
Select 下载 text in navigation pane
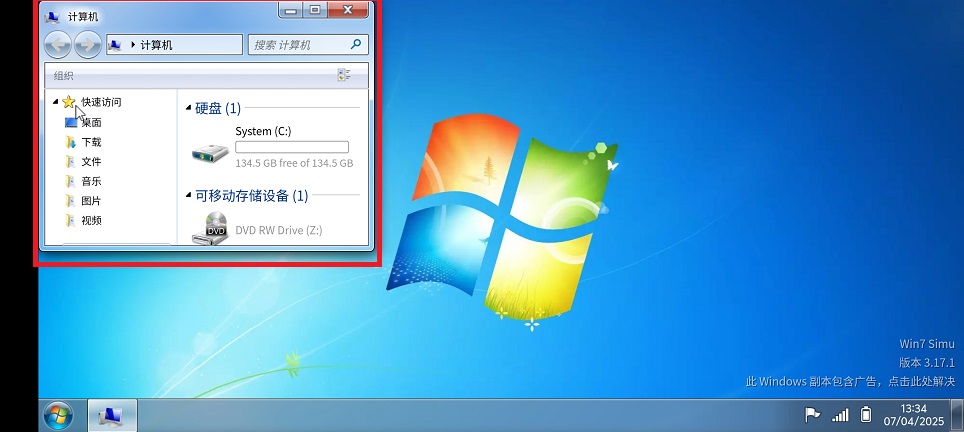(x=92, y=142)
